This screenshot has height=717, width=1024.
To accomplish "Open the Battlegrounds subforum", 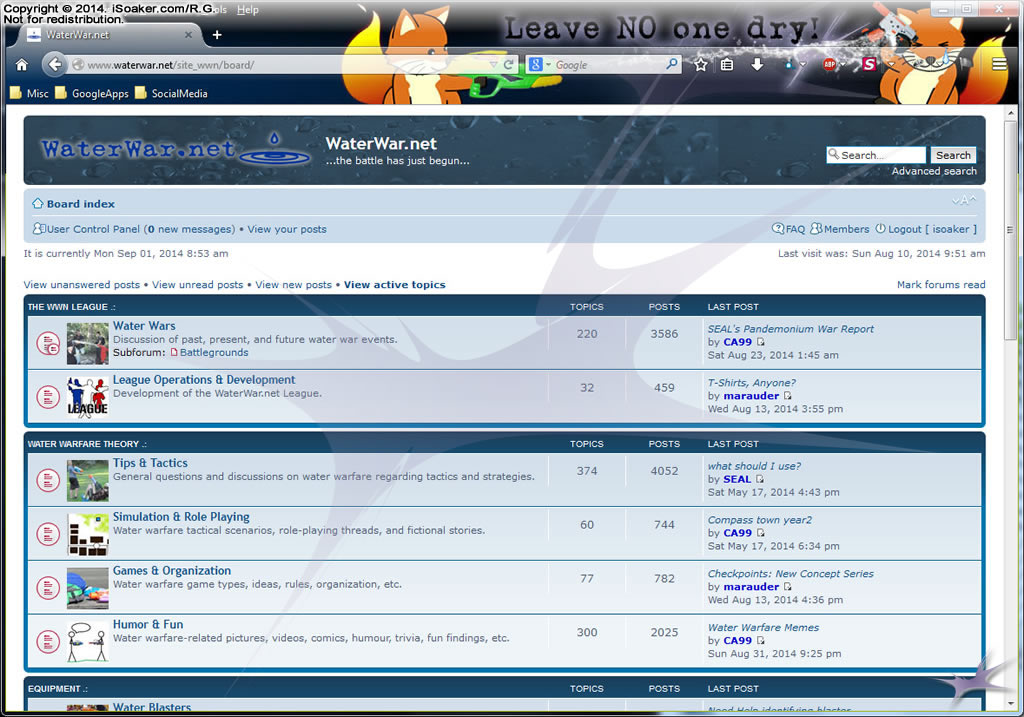I will 214,353.
